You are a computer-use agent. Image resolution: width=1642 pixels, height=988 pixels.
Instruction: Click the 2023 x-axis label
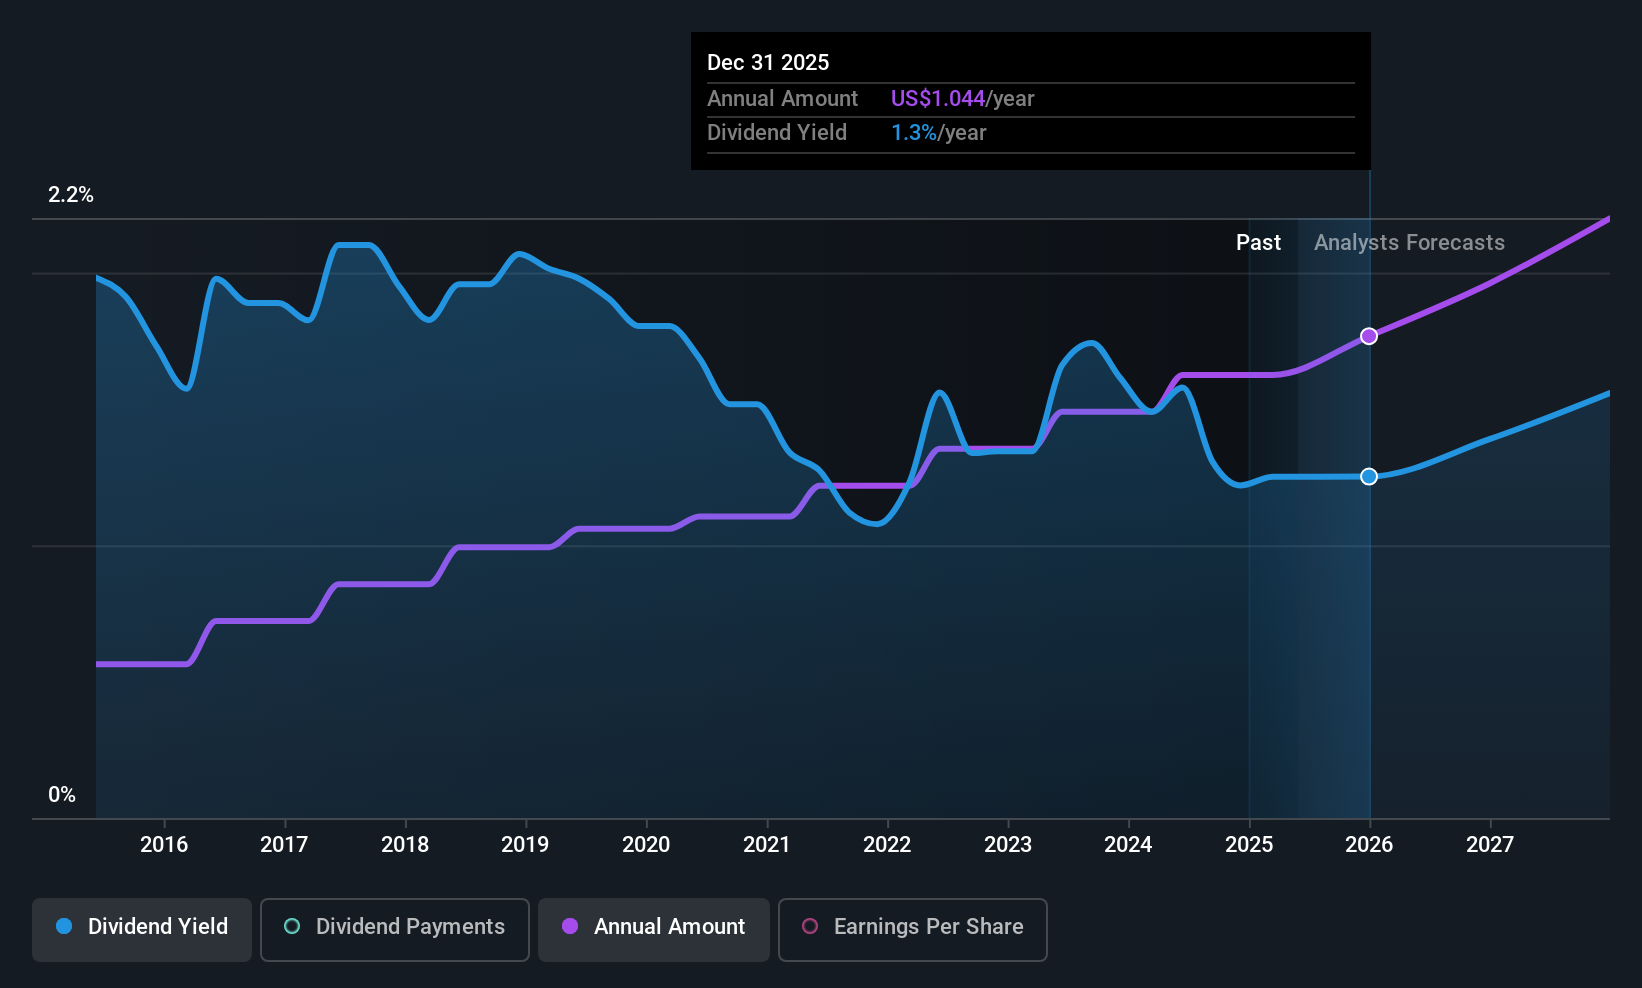(1008, 845)
